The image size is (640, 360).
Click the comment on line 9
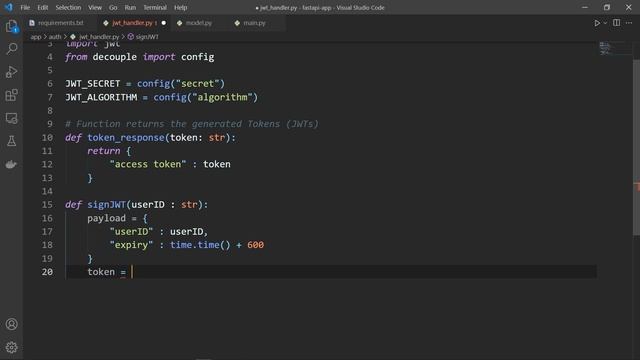coord(192,124)
